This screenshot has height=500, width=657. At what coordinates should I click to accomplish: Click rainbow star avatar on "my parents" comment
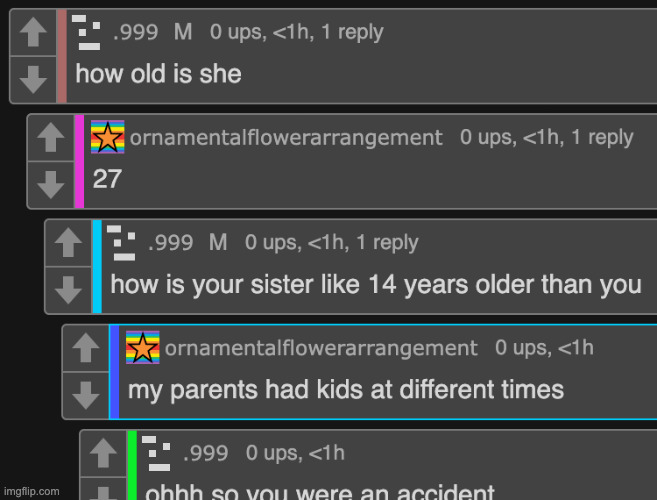click(143, 347)
